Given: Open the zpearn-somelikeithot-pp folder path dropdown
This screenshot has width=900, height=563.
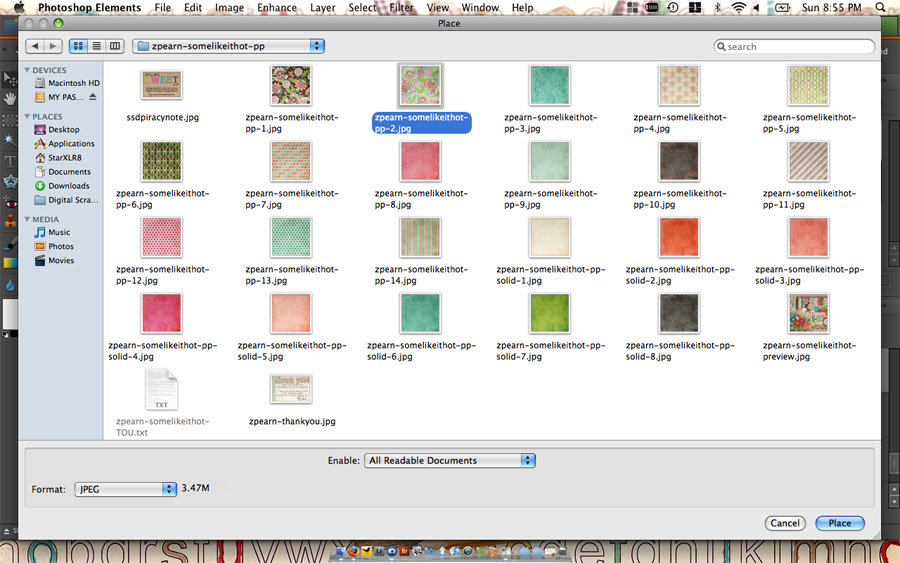Looking at the screenshot, I should [229, 46].
